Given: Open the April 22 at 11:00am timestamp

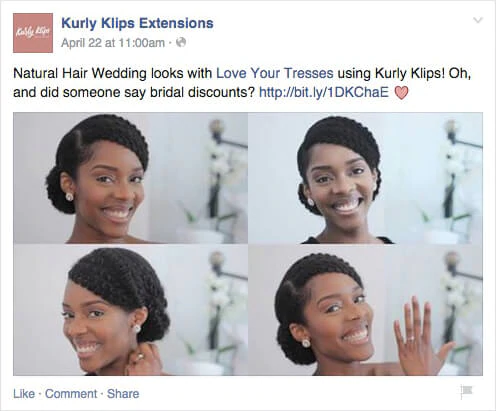Looking at the screenshot, I should point(113,43).
